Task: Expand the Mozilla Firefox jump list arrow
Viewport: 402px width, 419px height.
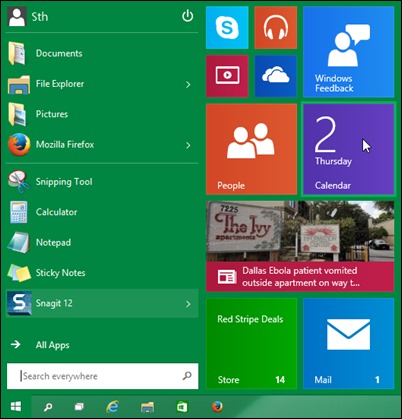Action: [x=188, y=145]
